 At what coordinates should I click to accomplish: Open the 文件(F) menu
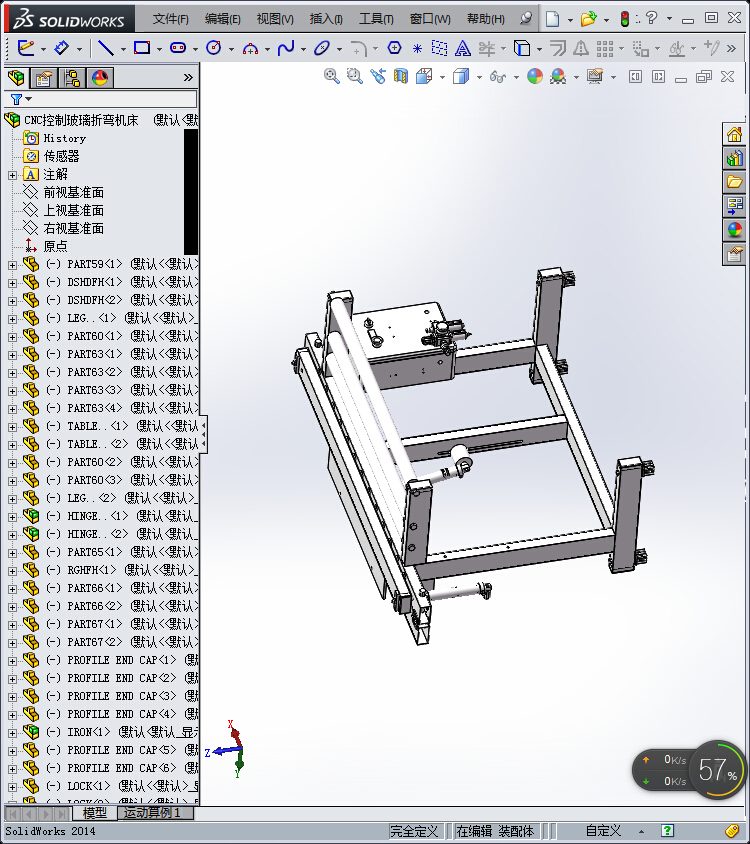(170, 19)
